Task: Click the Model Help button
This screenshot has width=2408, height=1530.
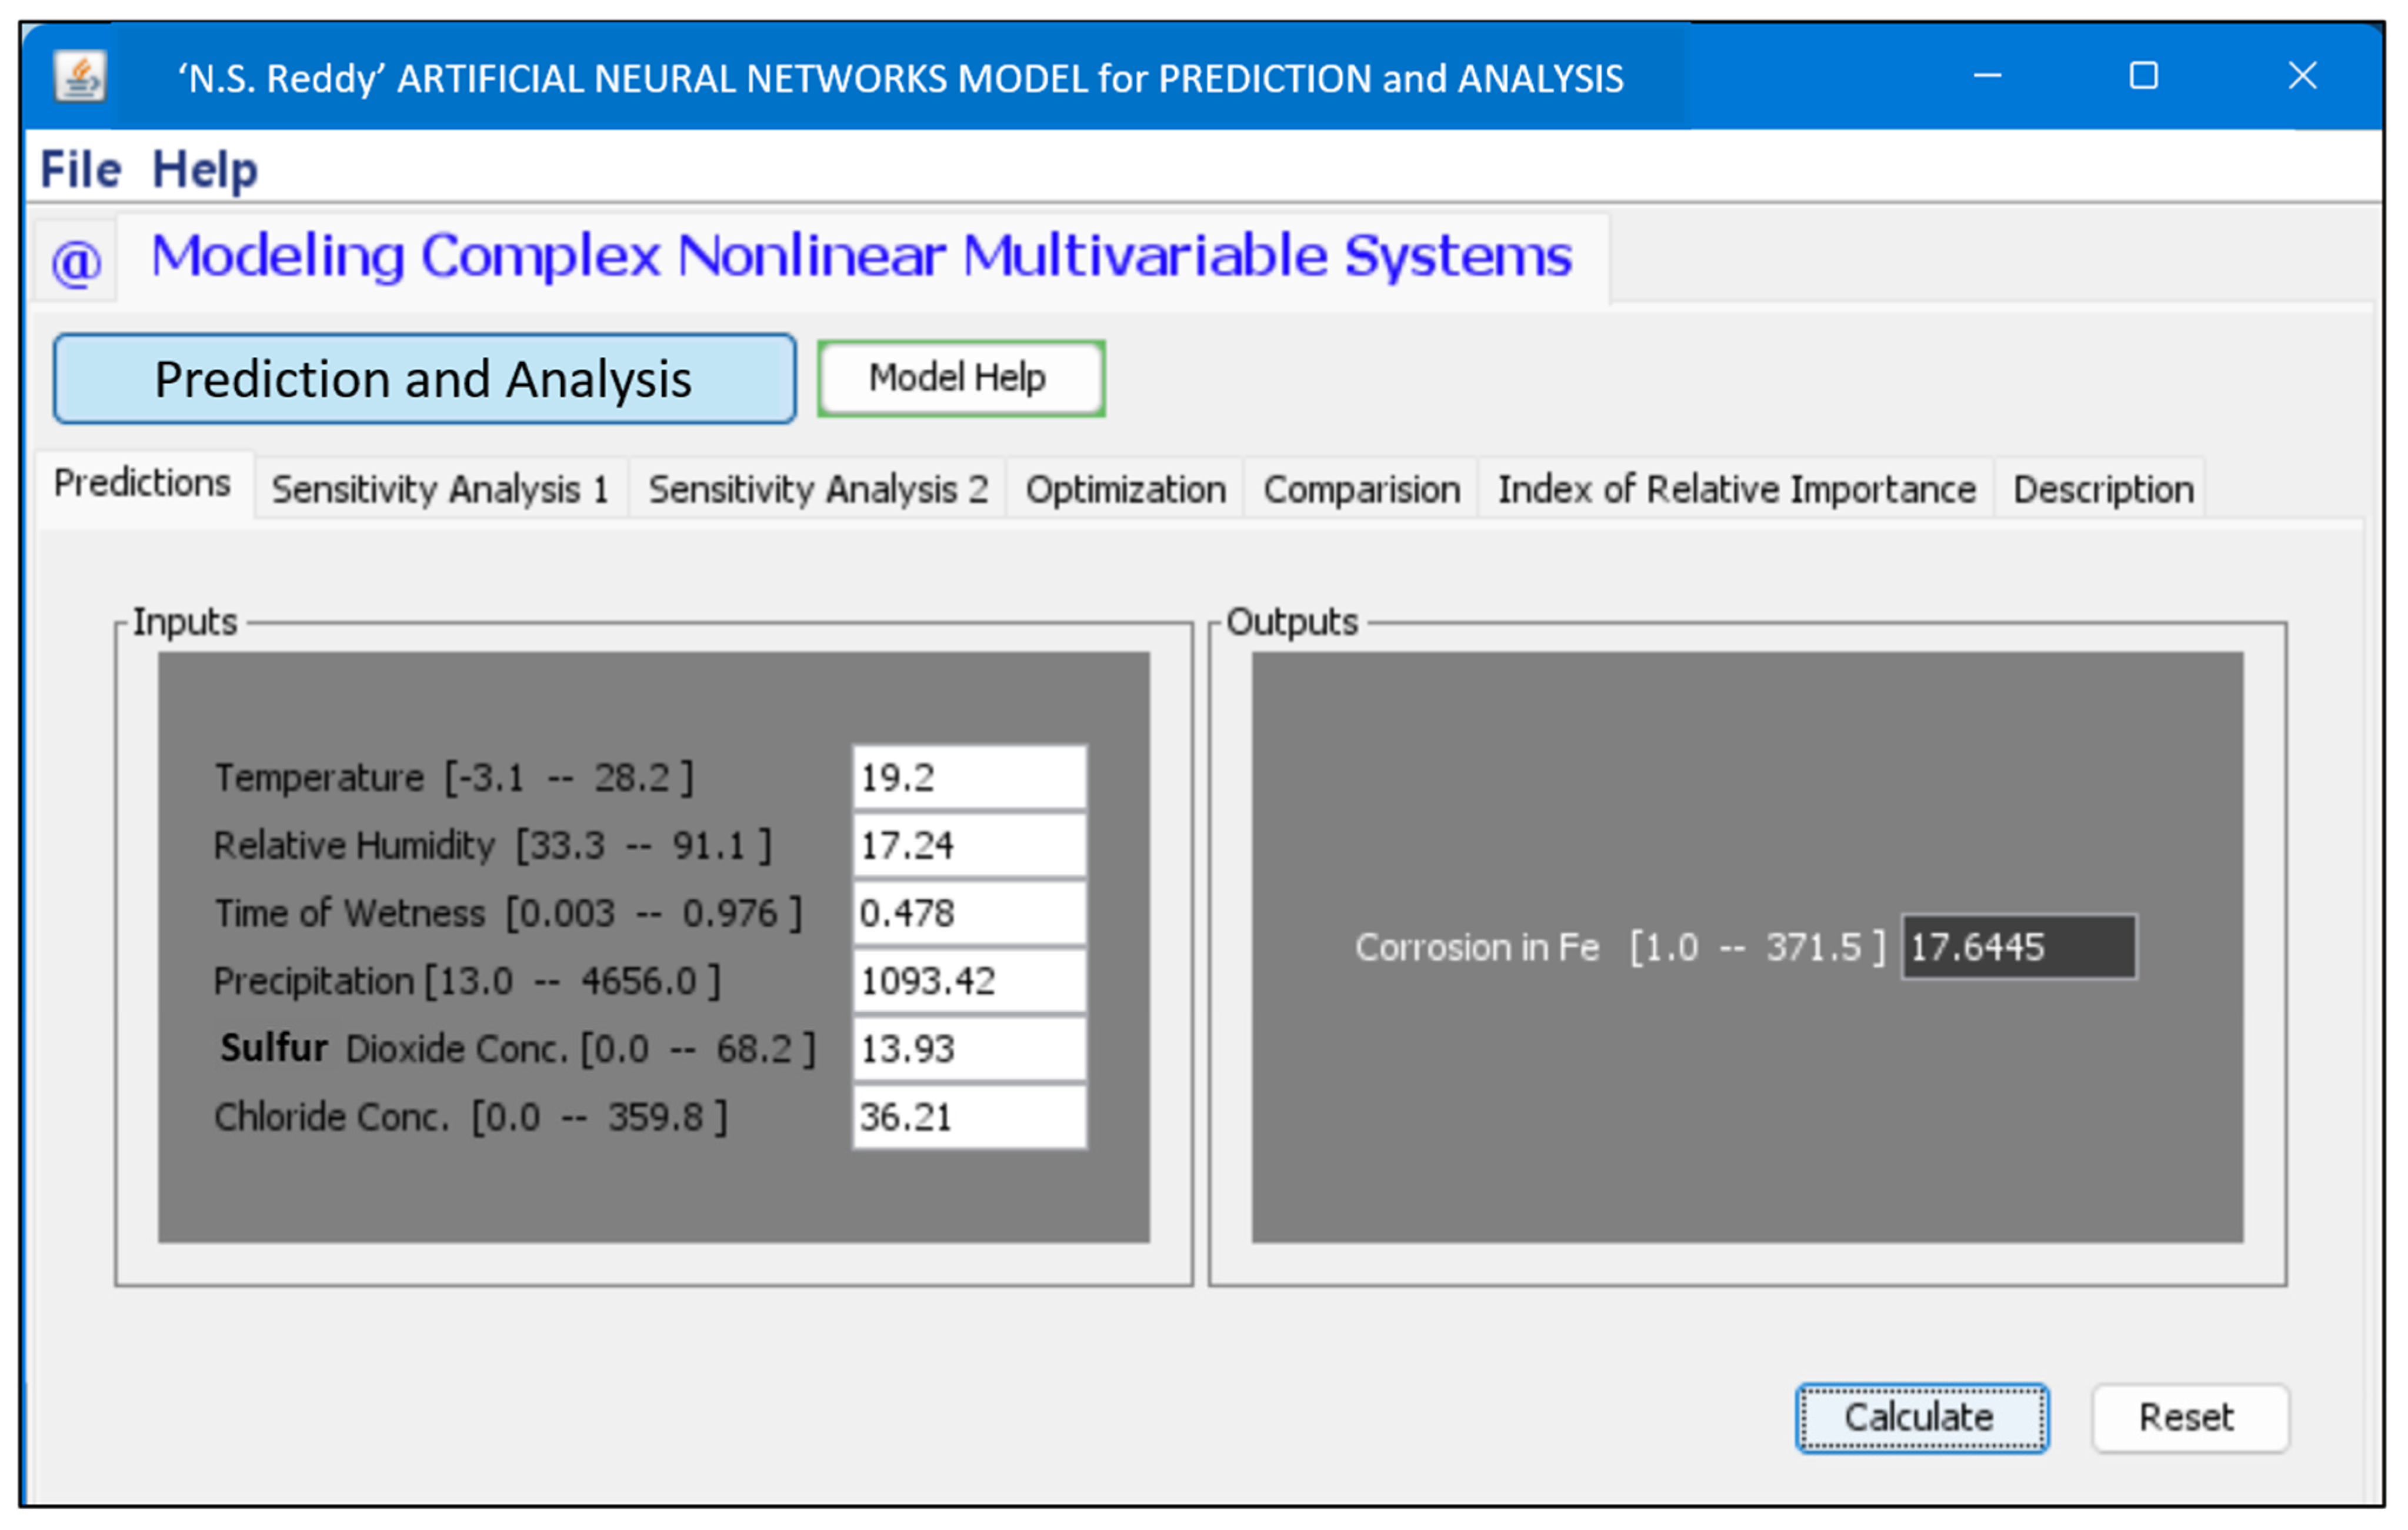Action: [960, 378]
